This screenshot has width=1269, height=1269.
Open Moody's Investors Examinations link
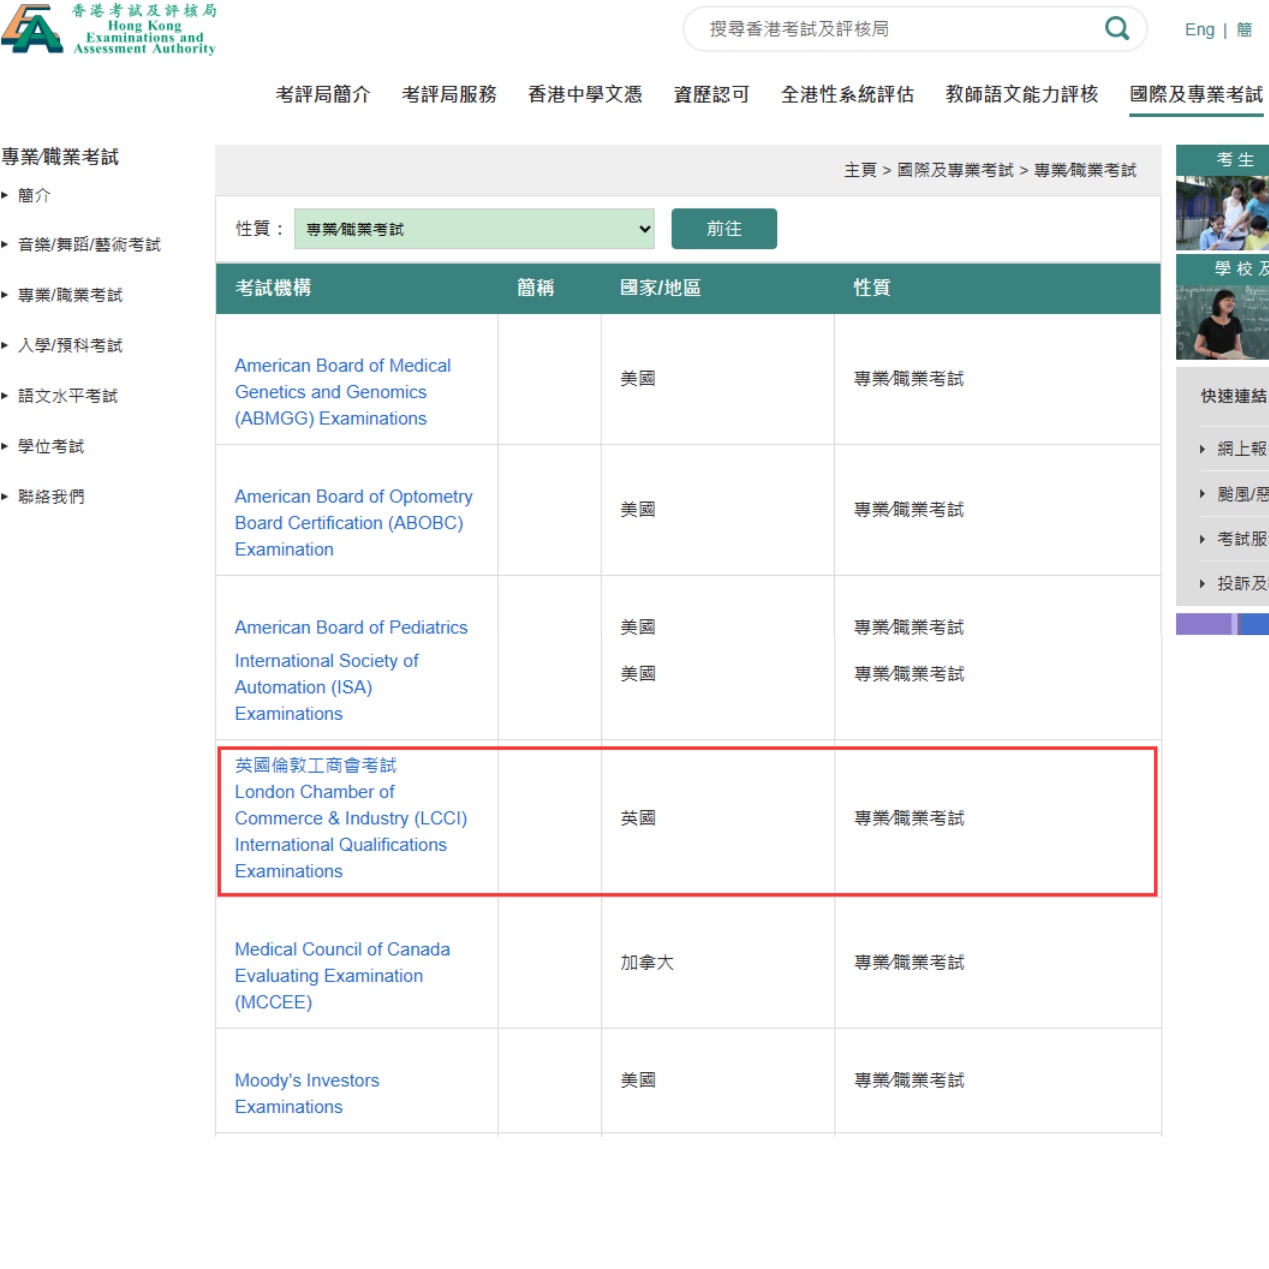pyautogui.click(x=307, y=1094)
